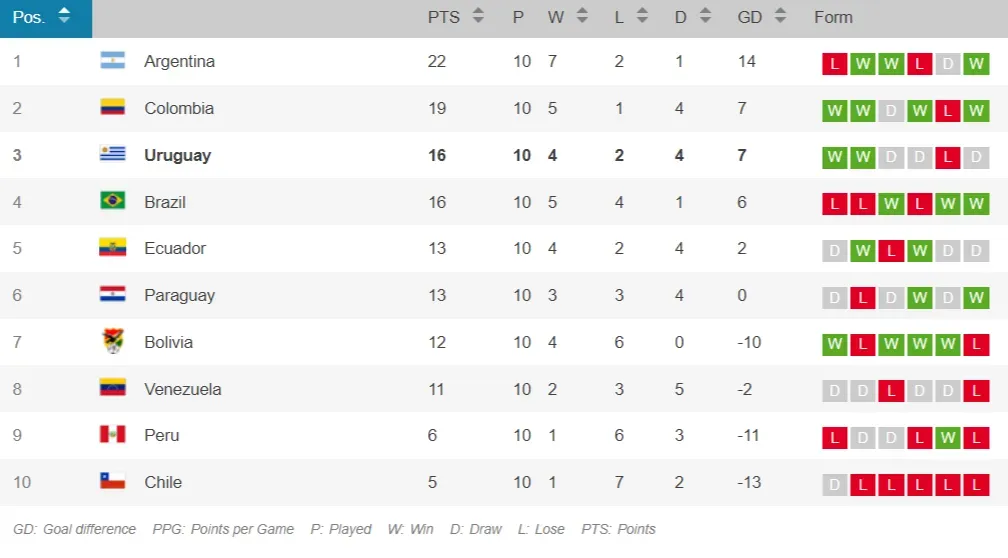This screenshot has width=1008, height=558.
Task: Sort by W column arrows
Action: [x=582, y=15]
